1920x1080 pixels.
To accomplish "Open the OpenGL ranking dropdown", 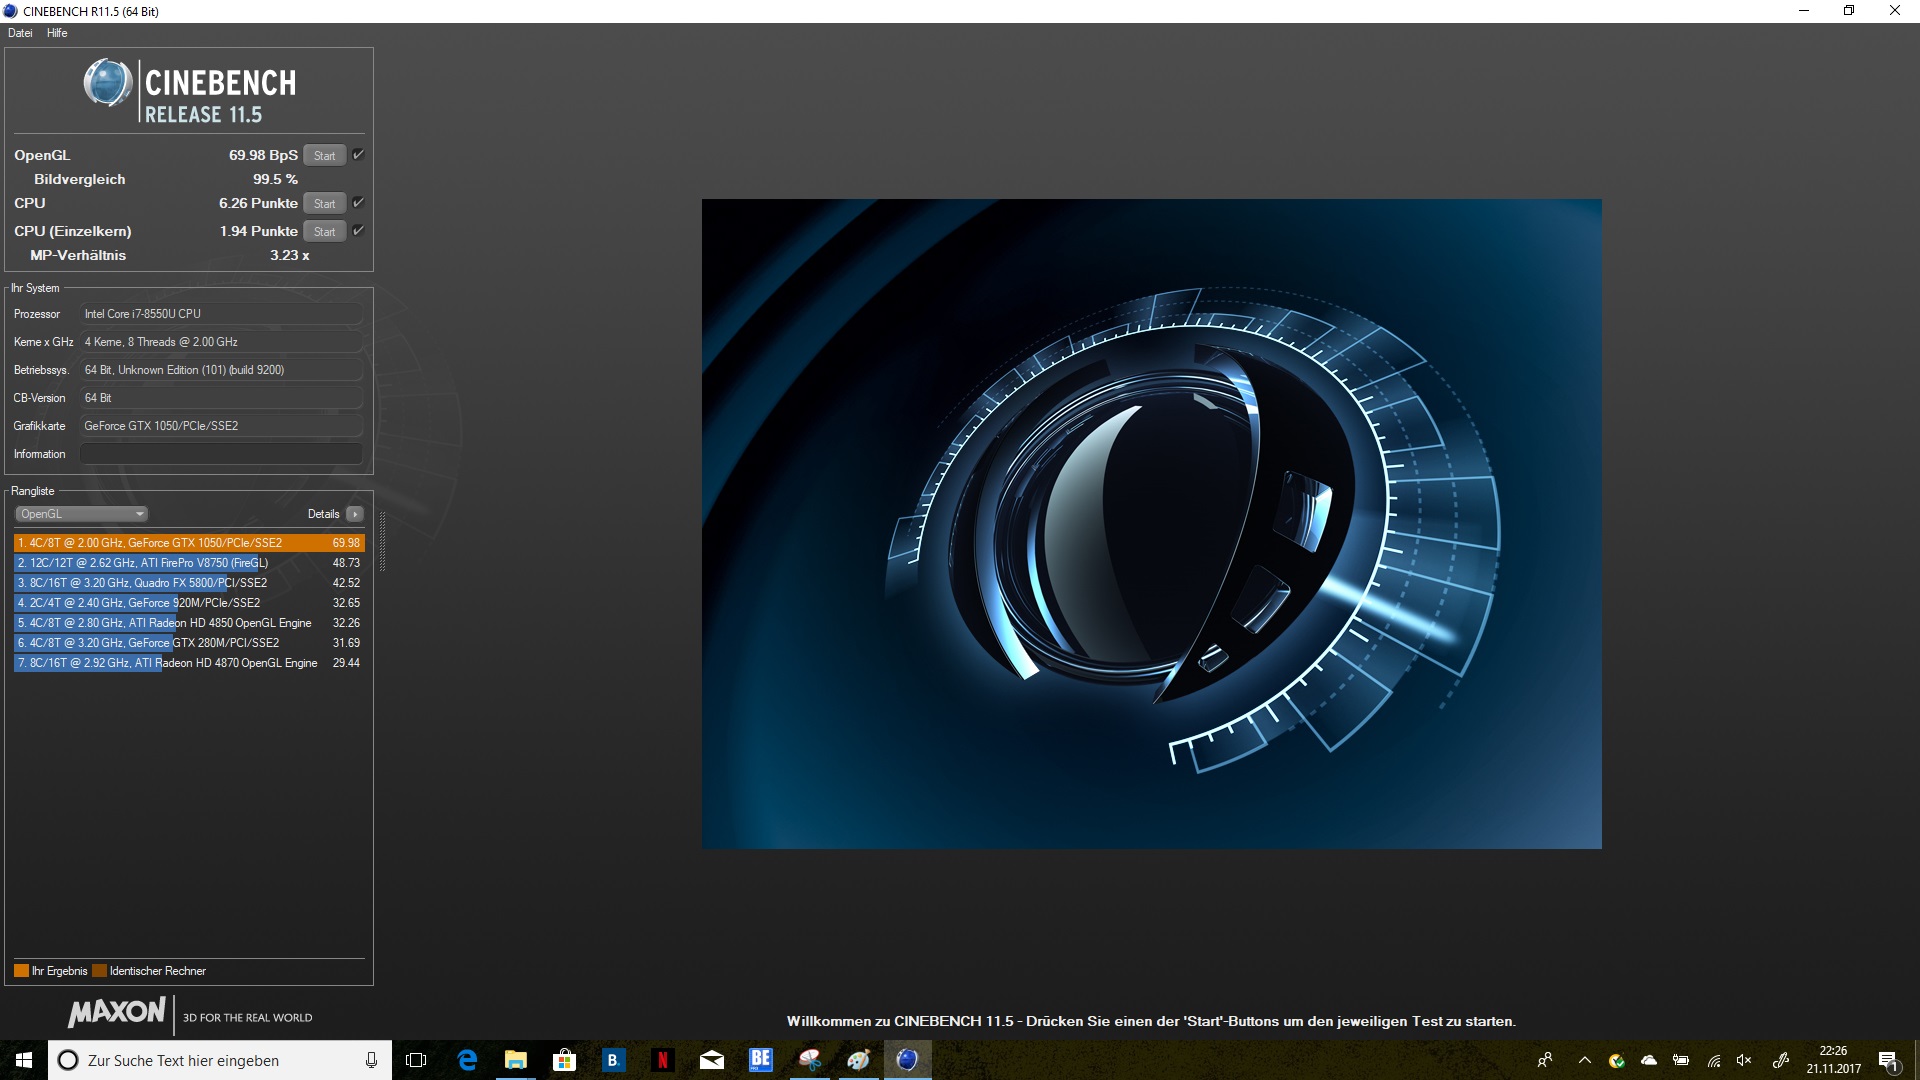I will point(81,514).
